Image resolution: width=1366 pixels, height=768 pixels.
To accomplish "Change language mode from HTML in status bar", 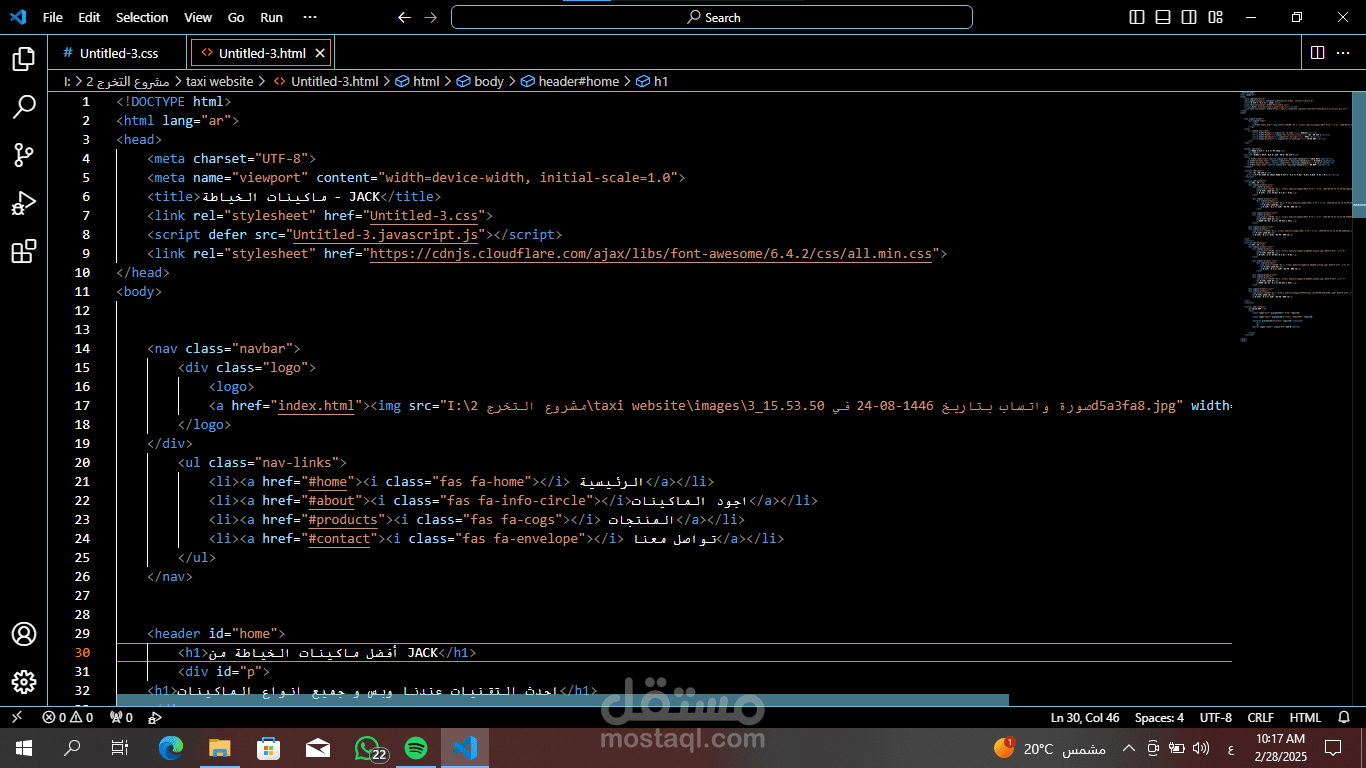I will 1305,717.
